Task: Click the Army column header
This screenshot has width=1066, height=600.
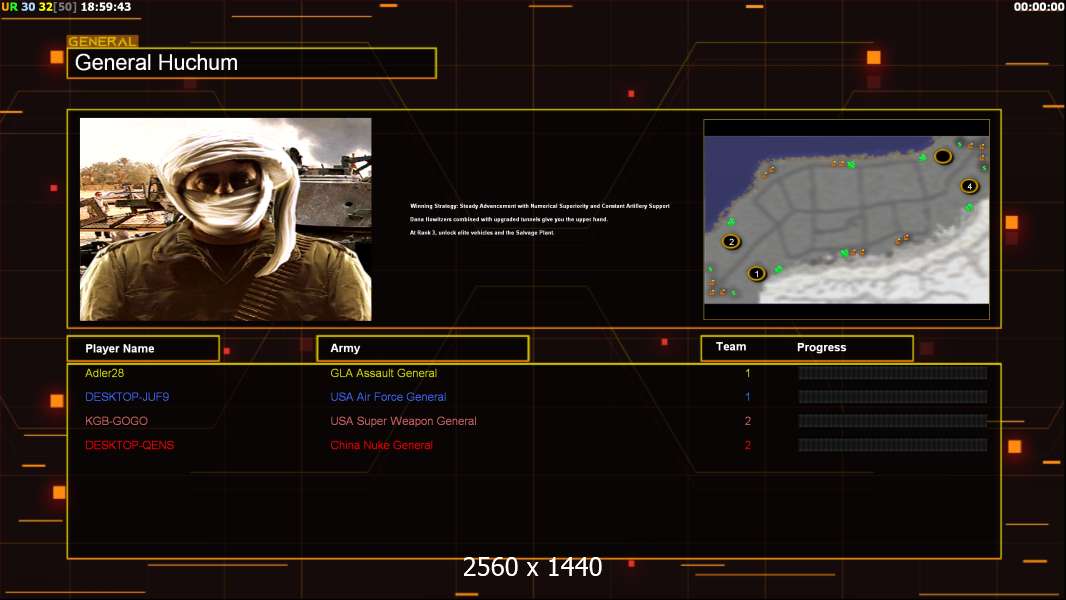Action: (x=423, y=348)
